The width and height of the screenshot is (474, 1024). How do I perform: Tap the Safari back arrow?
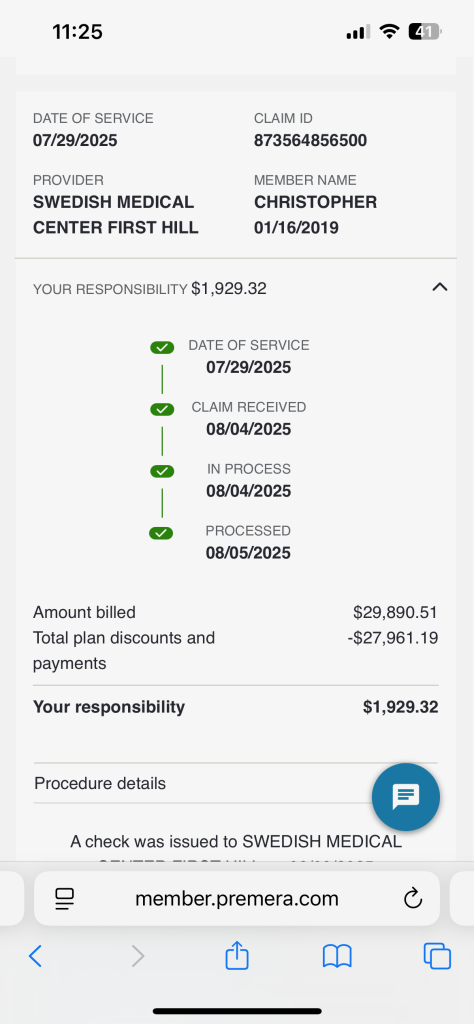click(x=36, y=956)
